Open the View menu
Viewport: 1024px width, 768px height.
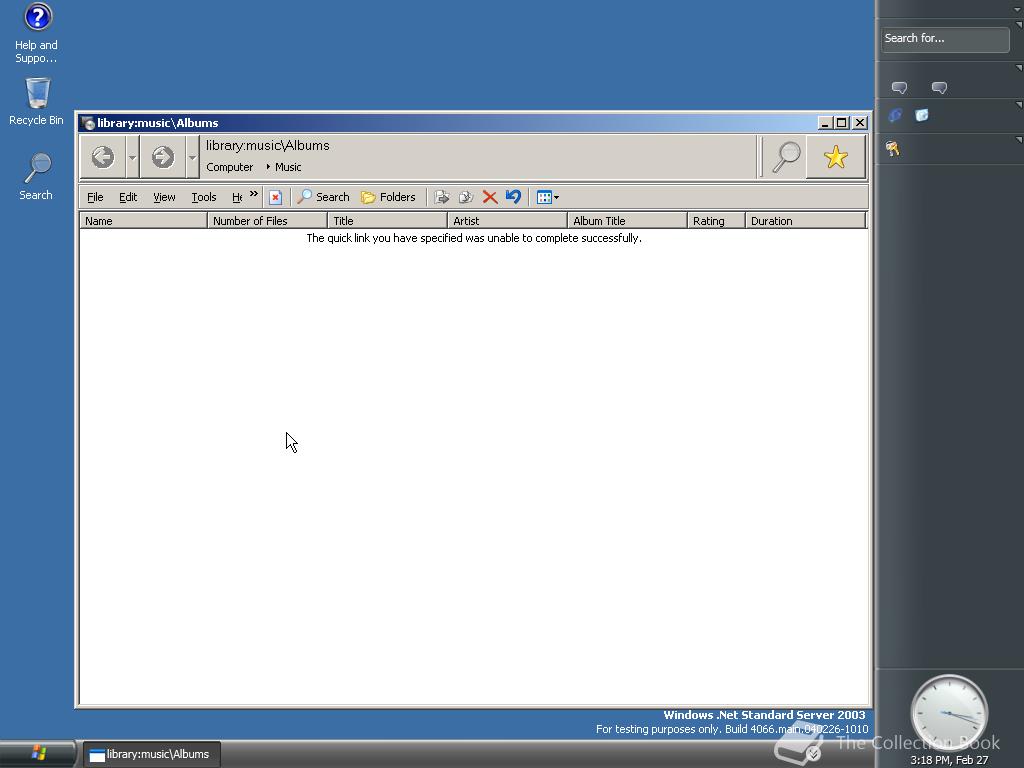[164, 197]
